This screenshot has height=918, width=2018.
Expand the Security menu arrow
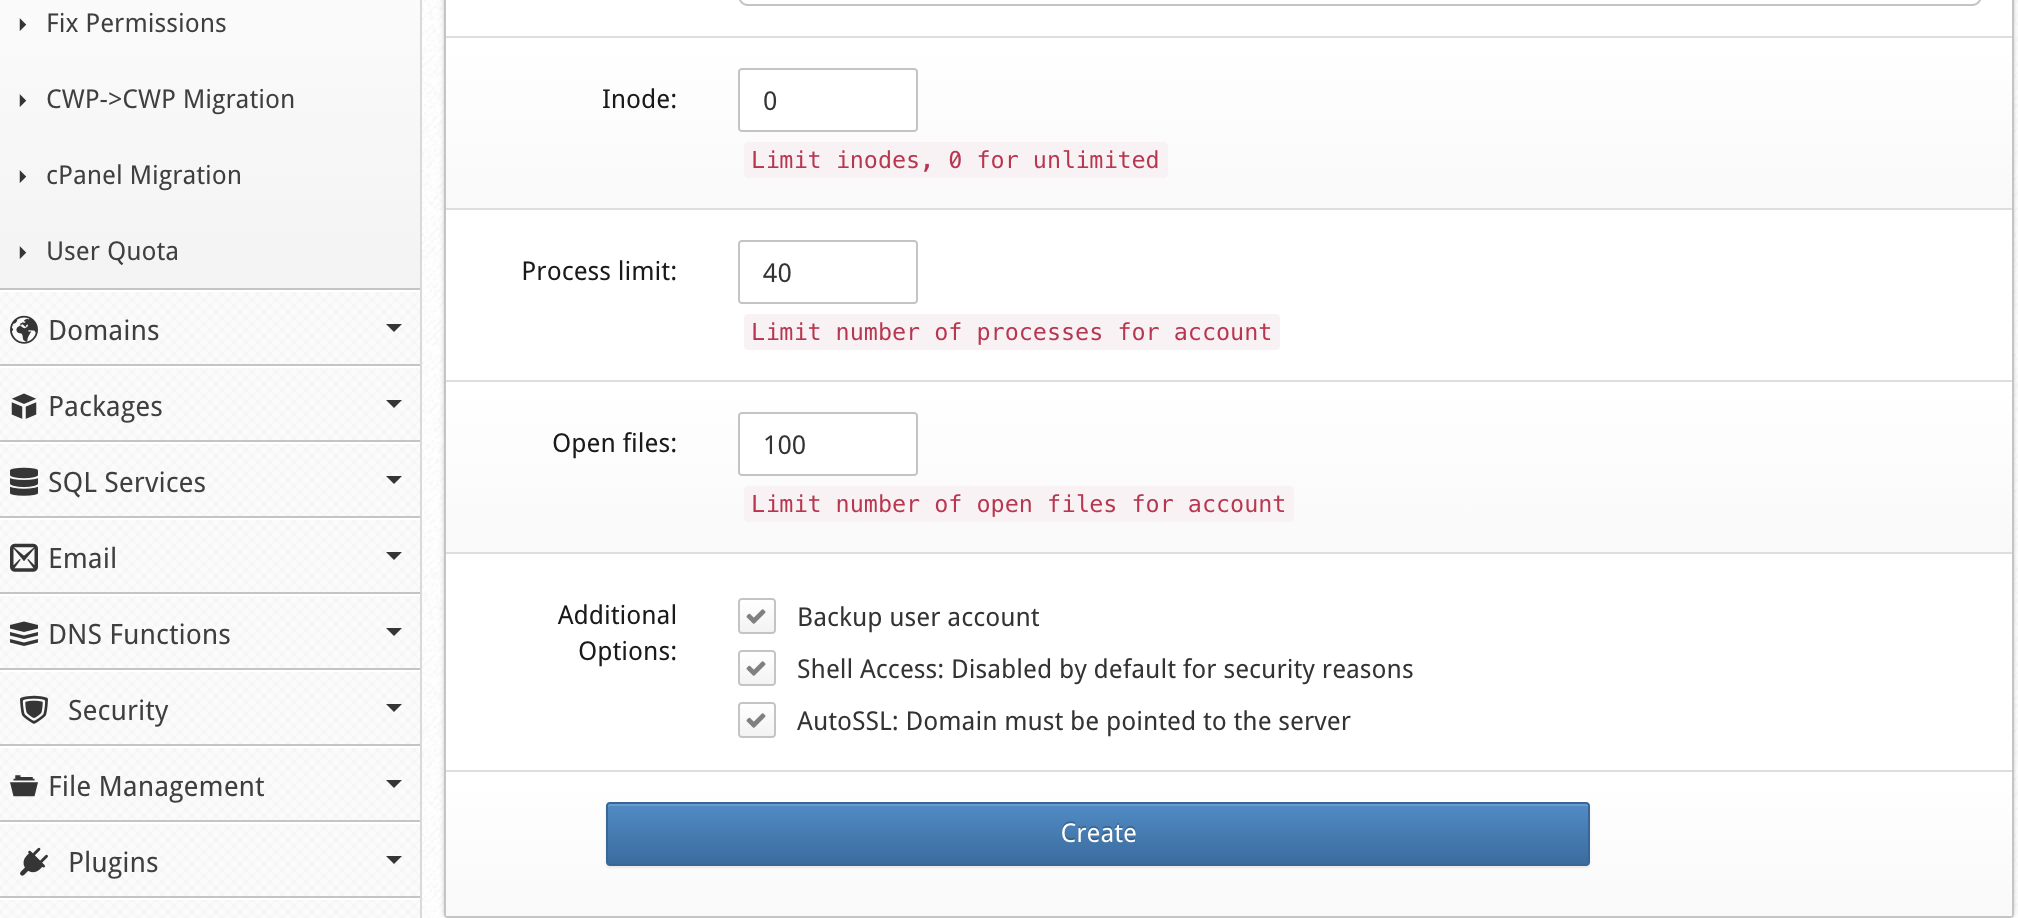point(394,708)
